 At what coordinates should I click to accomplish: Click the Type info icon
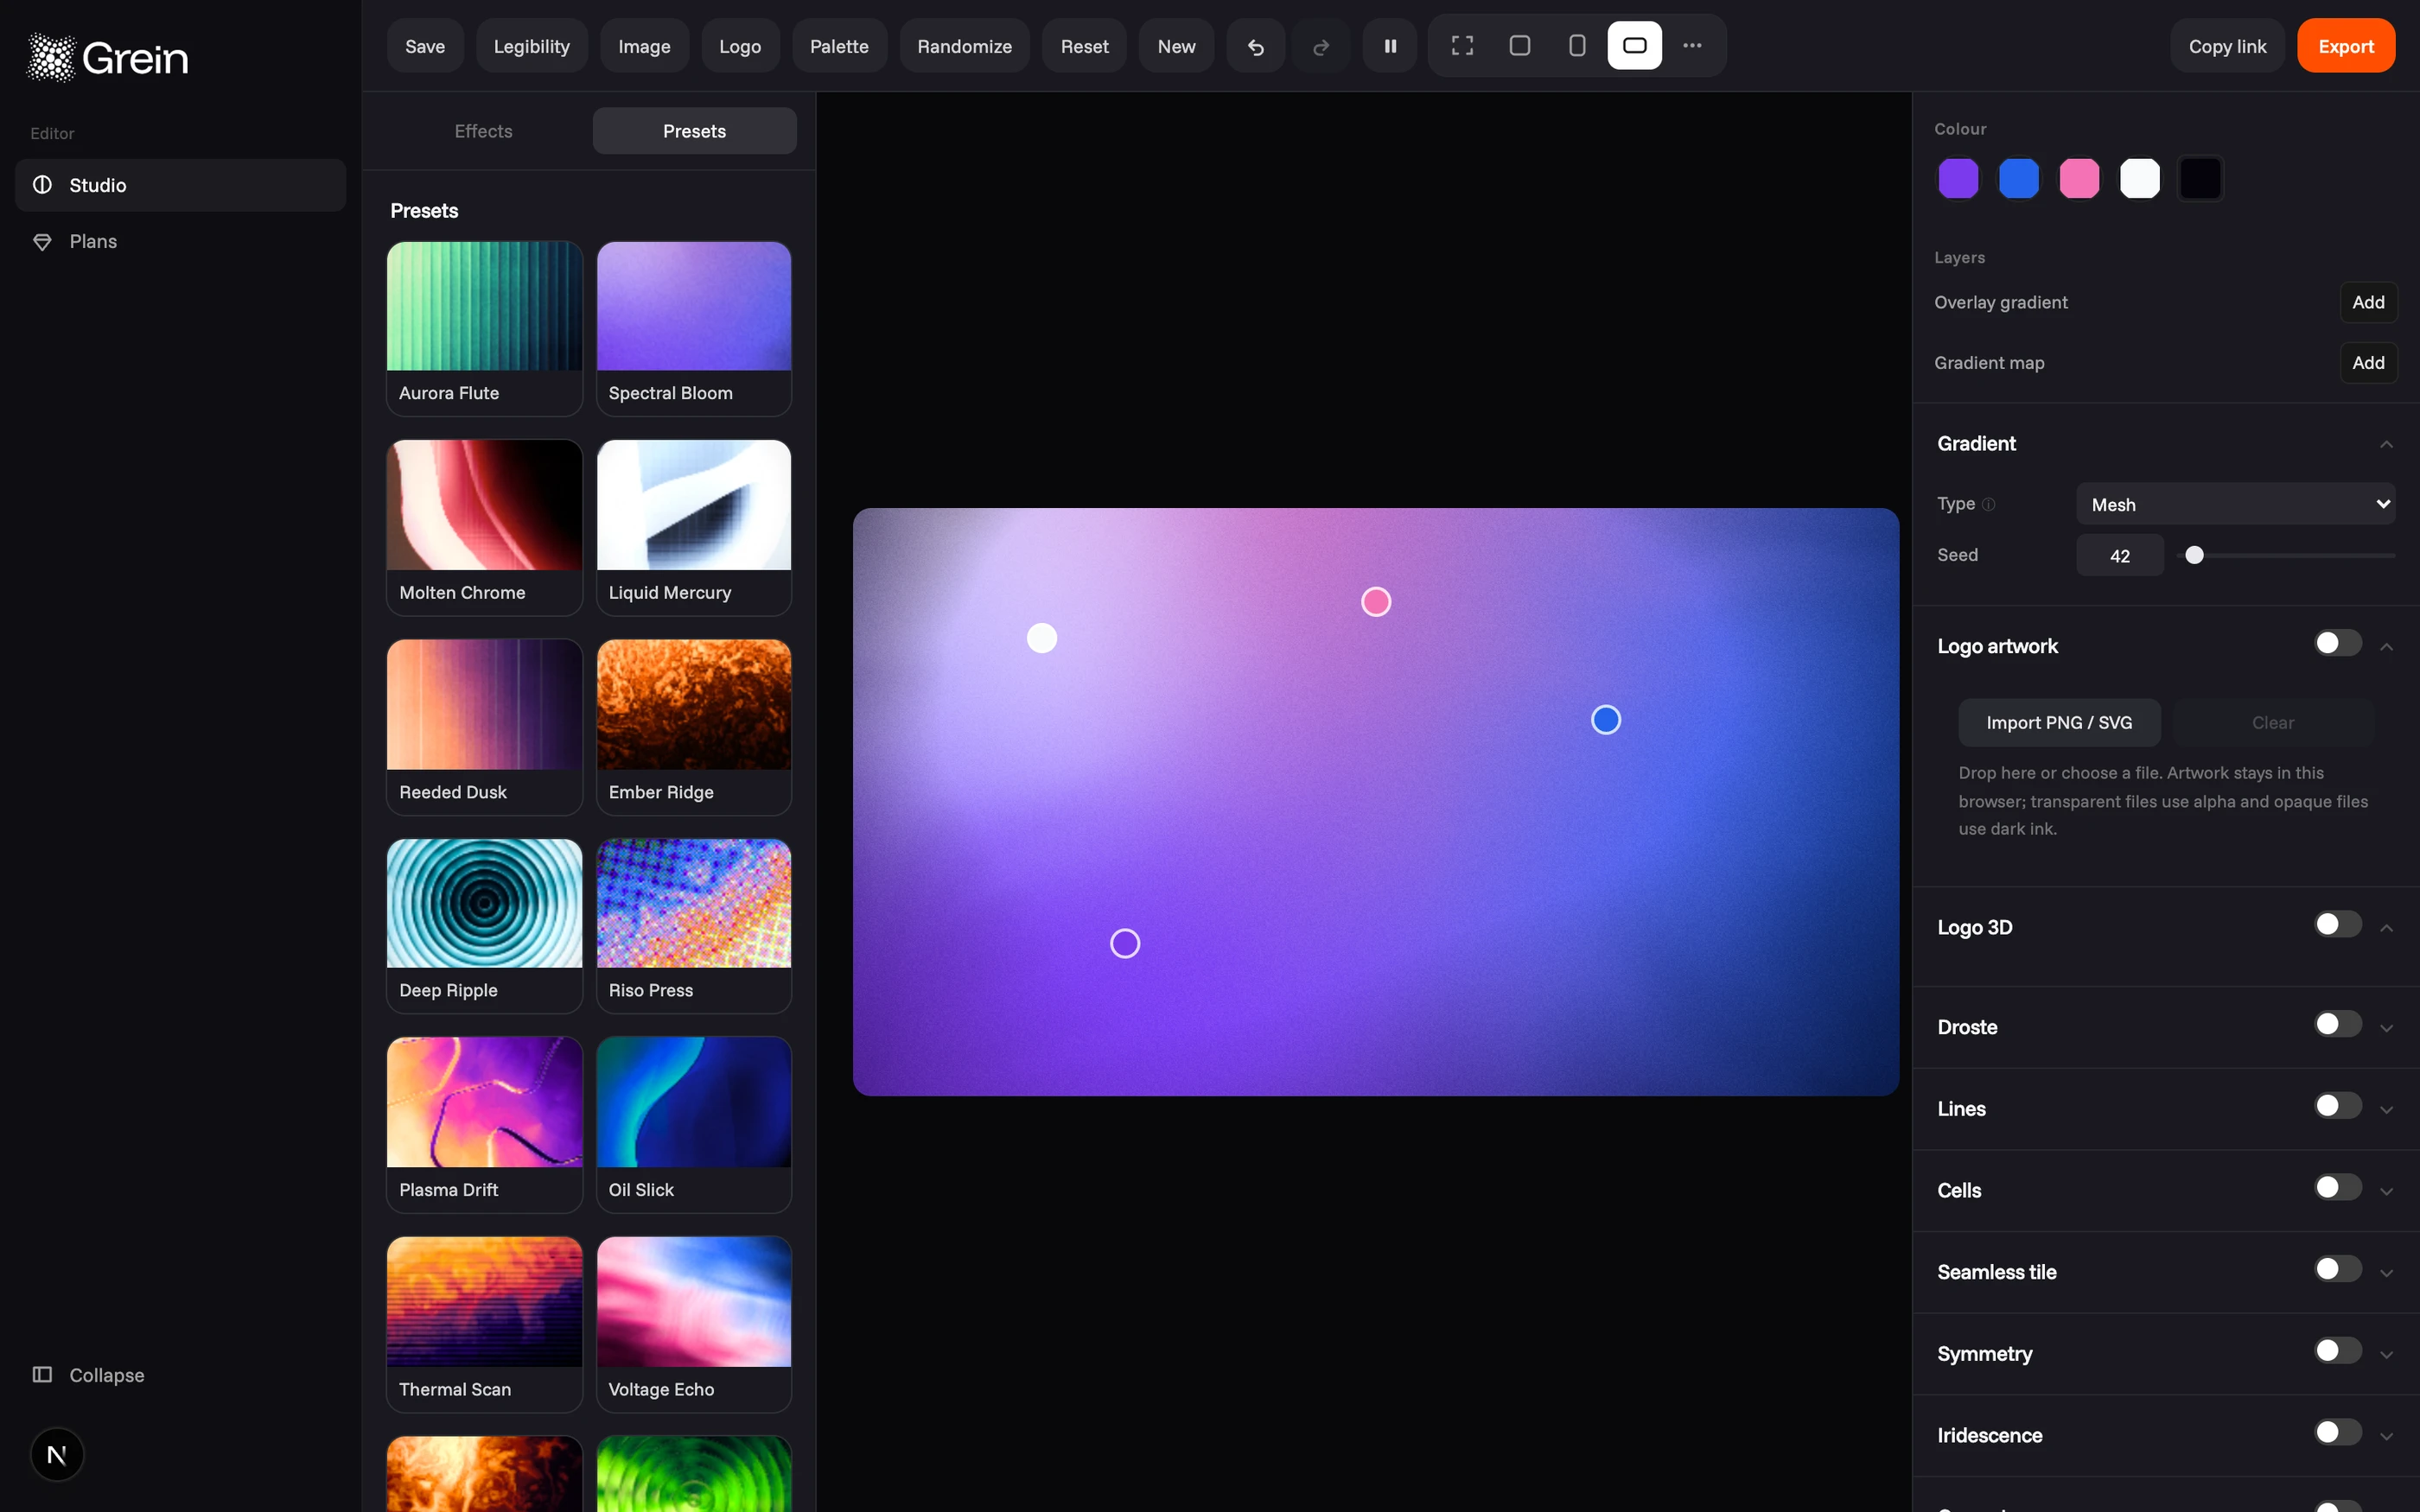coord(1988,504)
